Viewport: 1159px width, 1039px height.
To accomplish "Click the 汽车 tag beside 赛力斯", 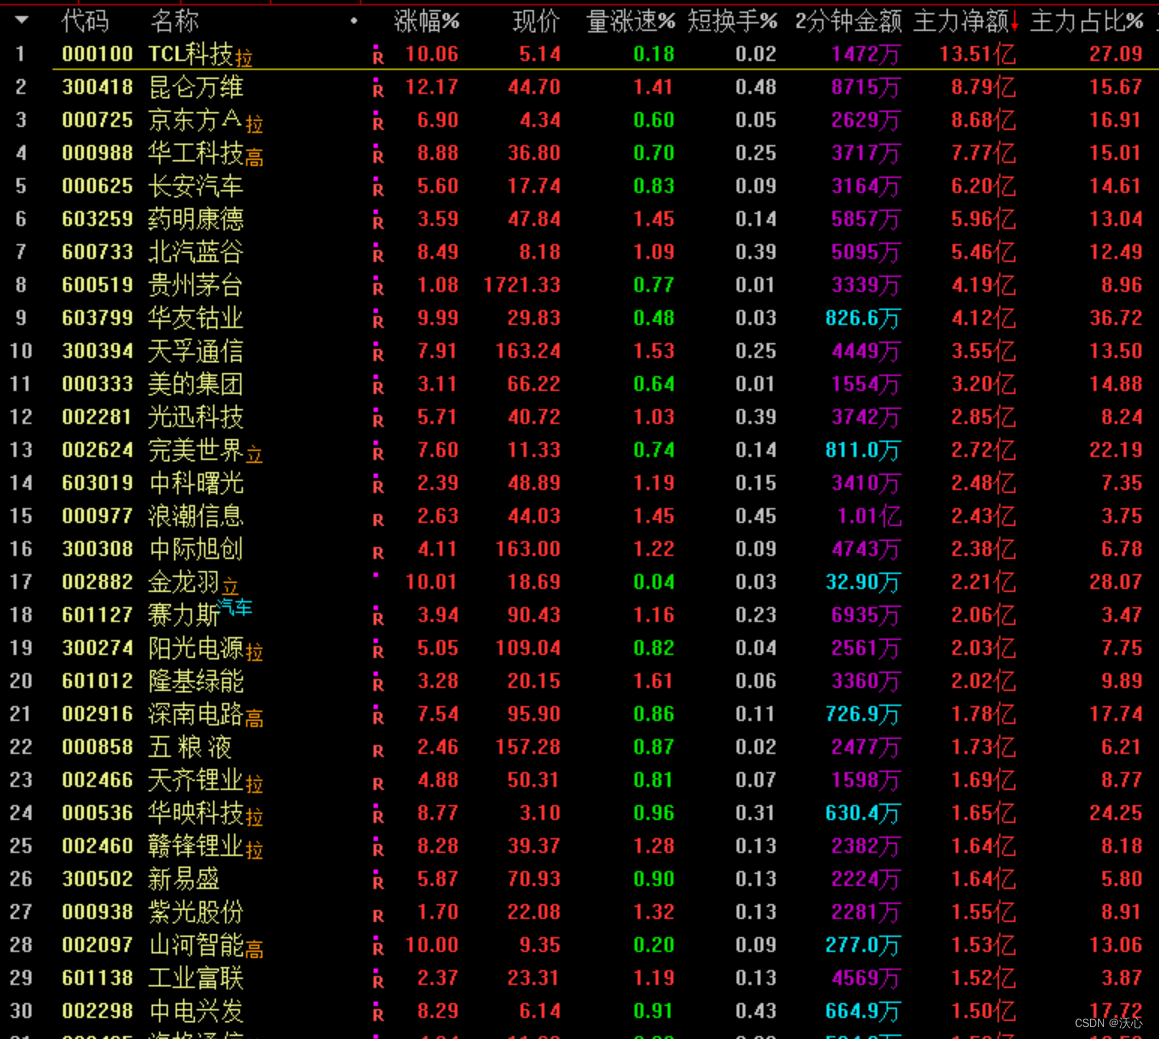I will [x=235, y=607].
